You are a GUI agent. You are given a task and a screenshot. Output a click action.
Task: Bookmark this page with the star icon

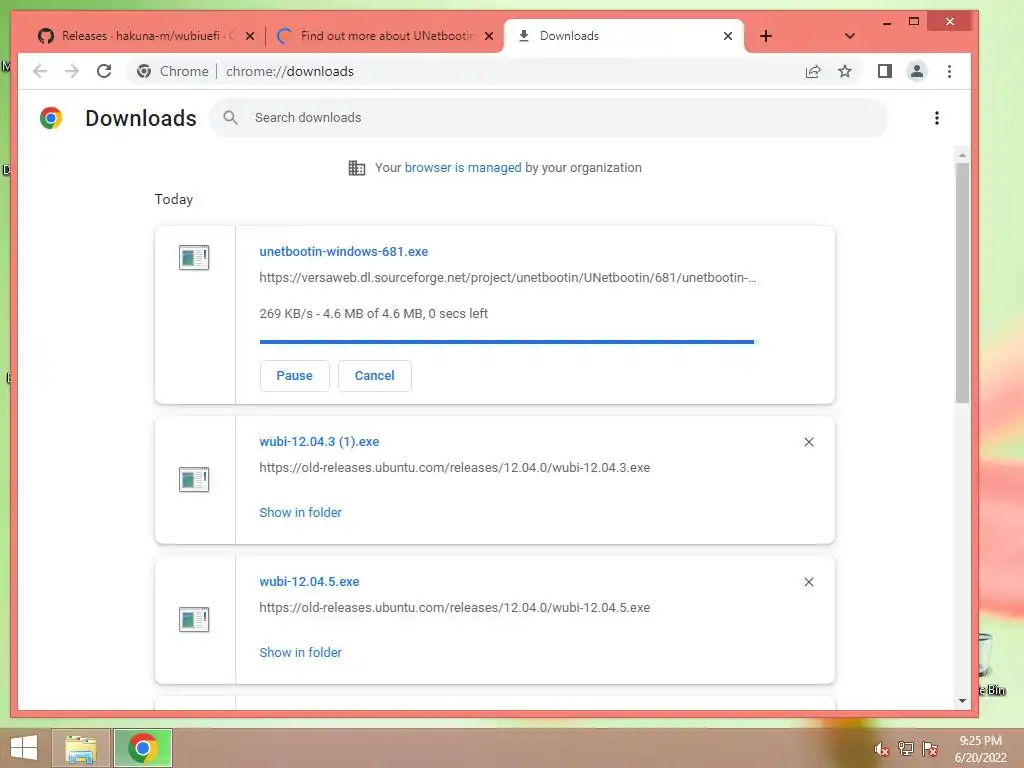844,71
